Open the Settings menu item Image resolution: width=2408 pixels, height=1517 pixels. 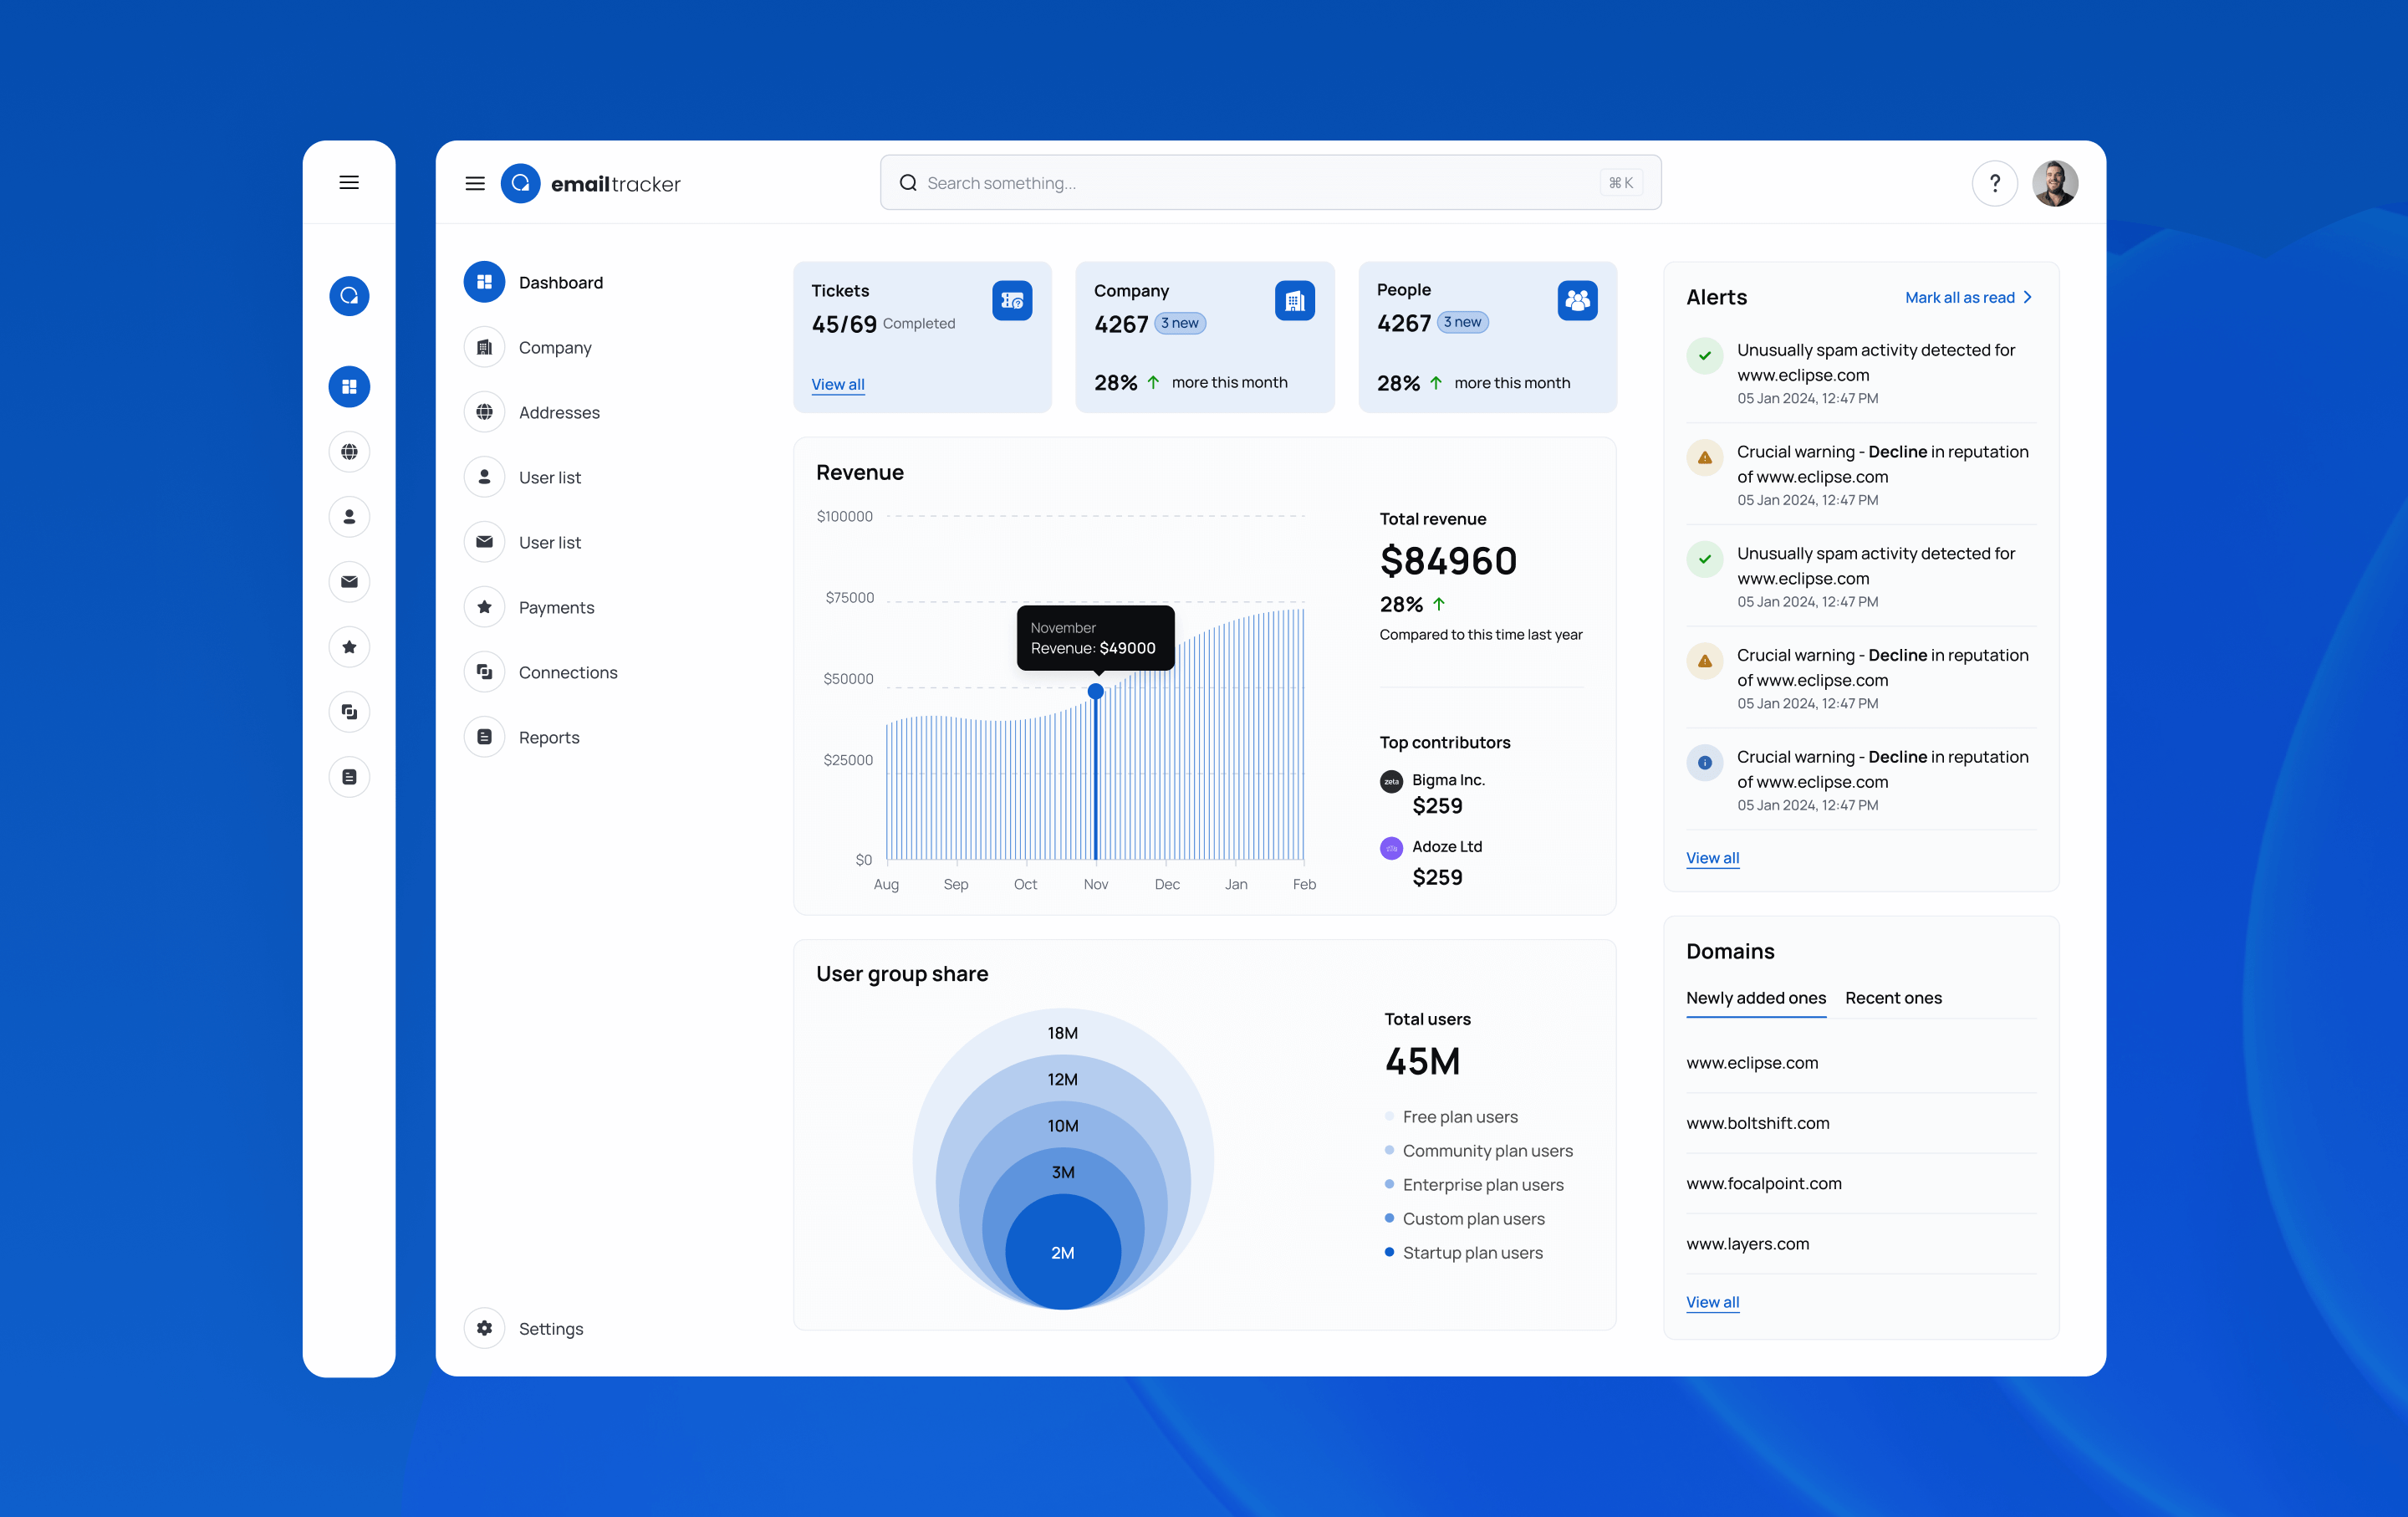(x=550, y=1328)
